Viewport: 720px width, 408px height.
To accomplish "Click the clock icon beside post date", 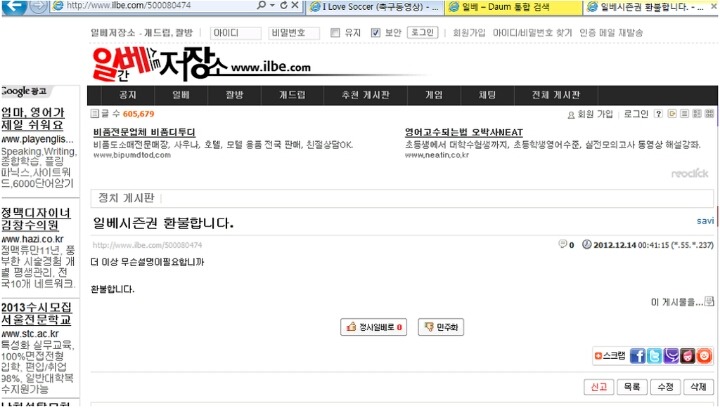I will (586, 244).
